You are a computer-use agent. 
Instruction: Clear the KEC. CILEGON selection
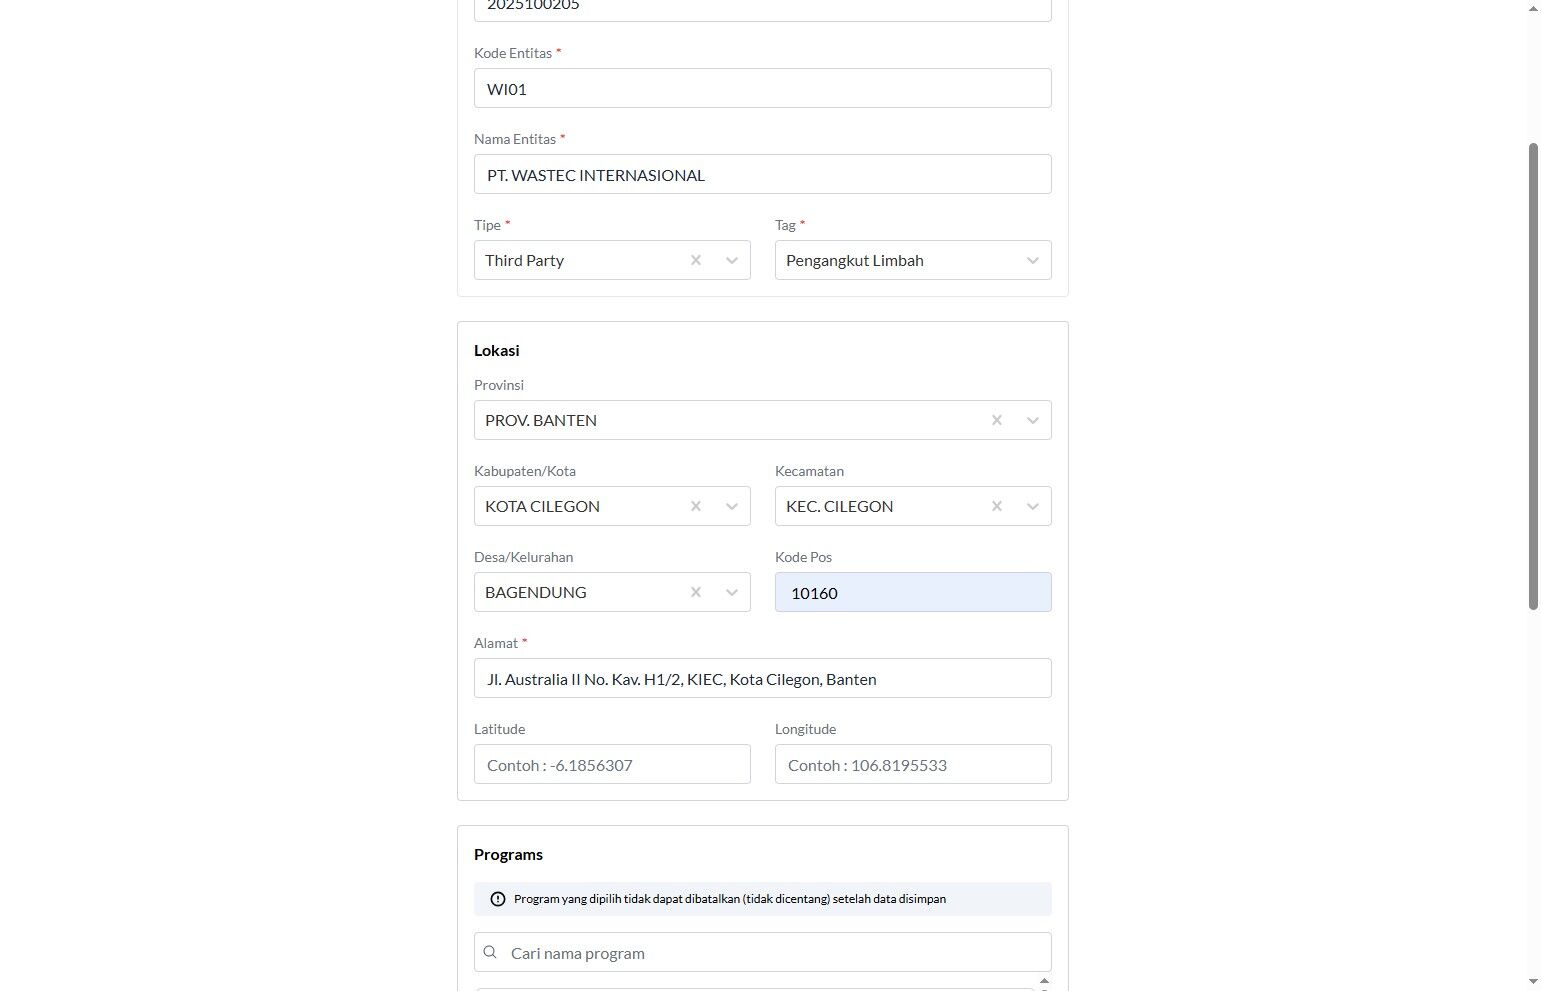tap(997, 506)
